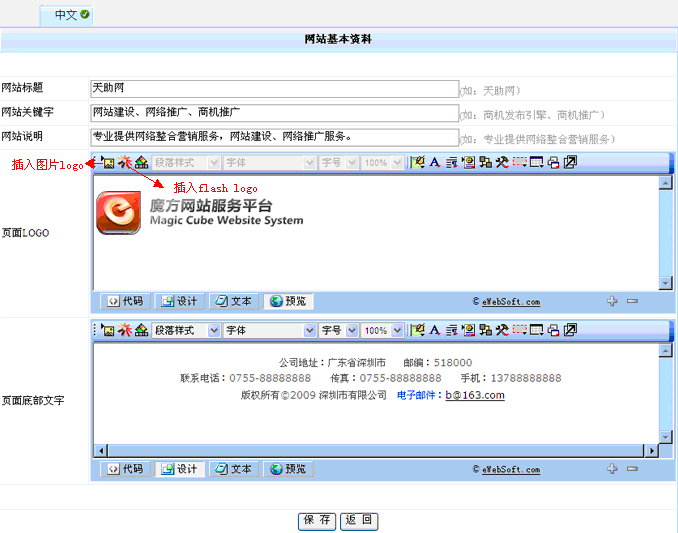Open red dashed form icon in LOGO editor
The width and height of the screenshot is (678, 533).
click(x=519, y=163)
